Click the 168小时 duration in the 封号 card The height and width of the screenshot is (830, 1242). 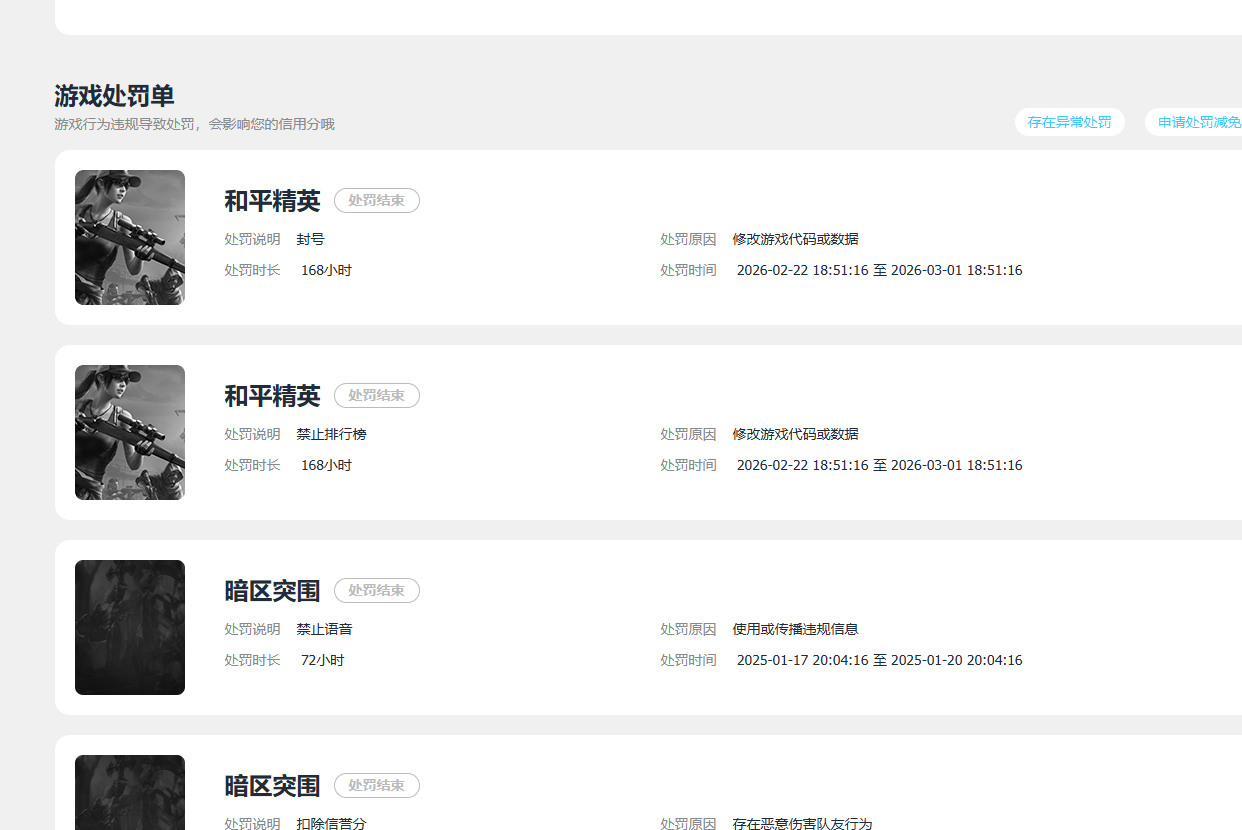(326, 270)
